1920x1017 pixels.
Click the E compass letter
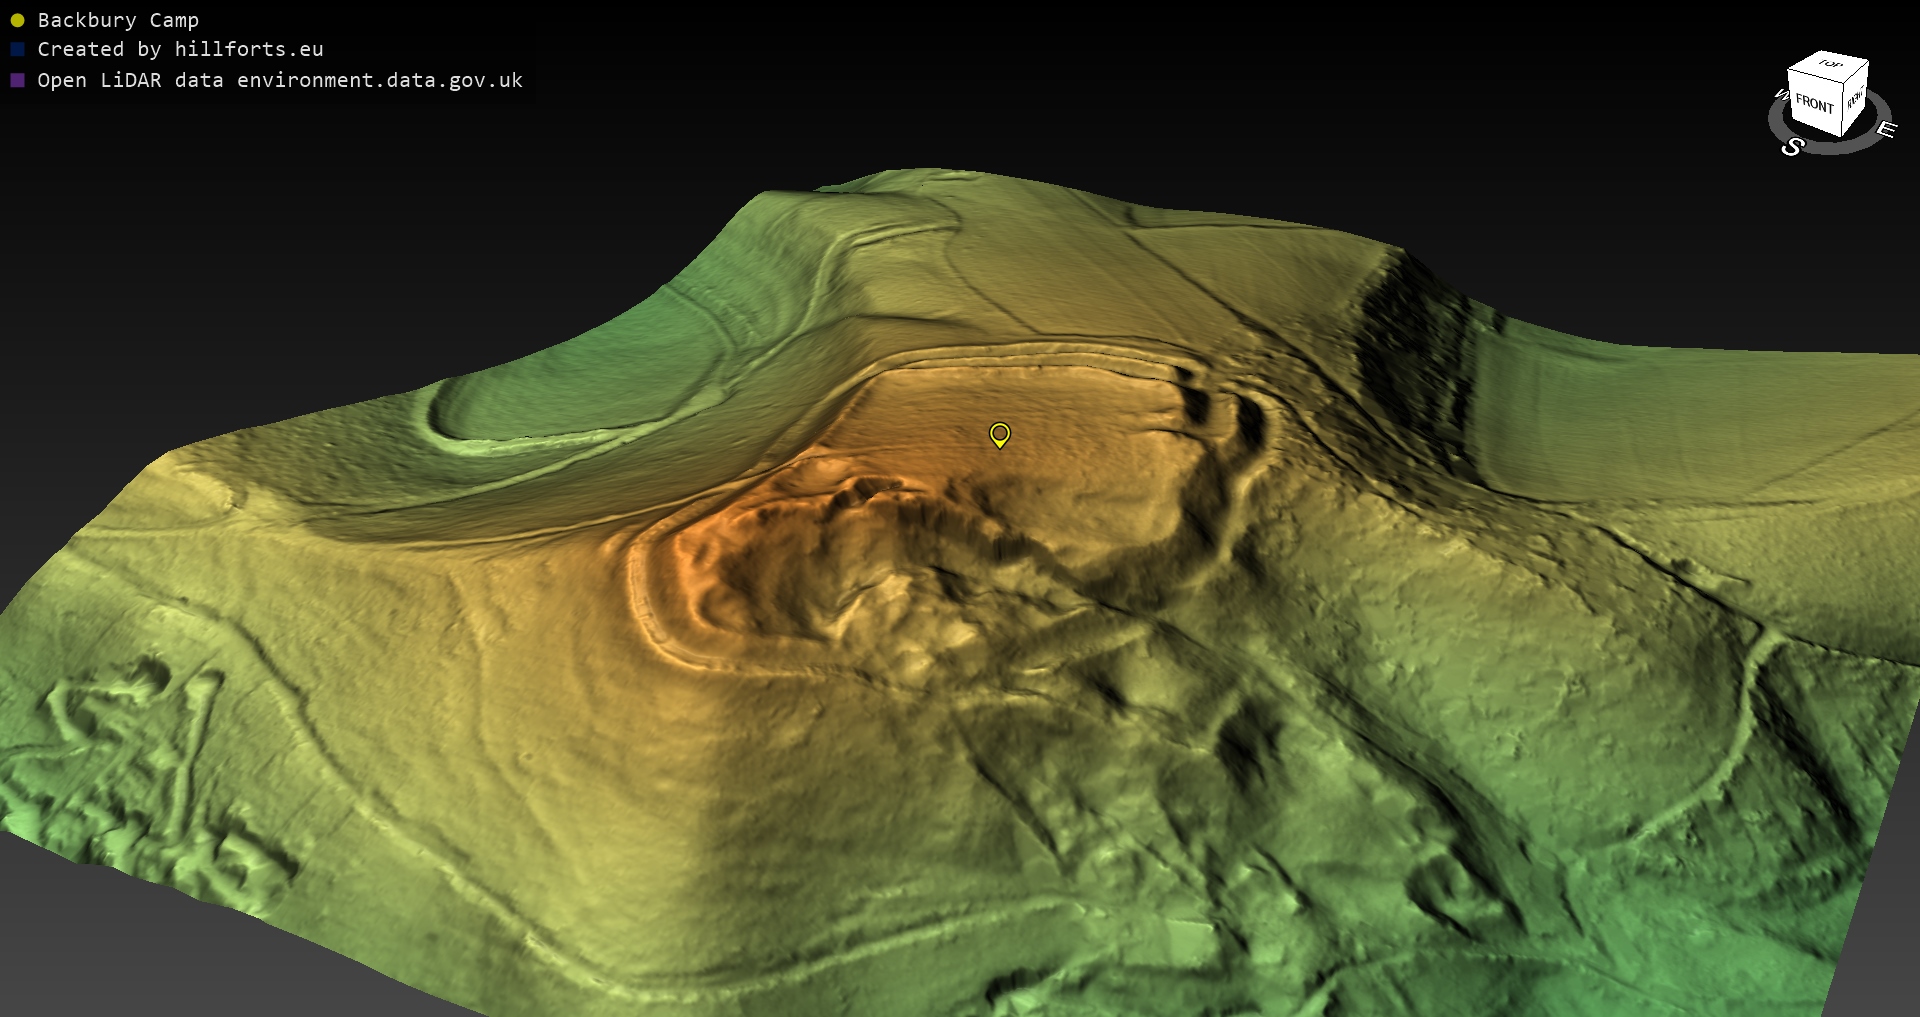(1886, 129)
